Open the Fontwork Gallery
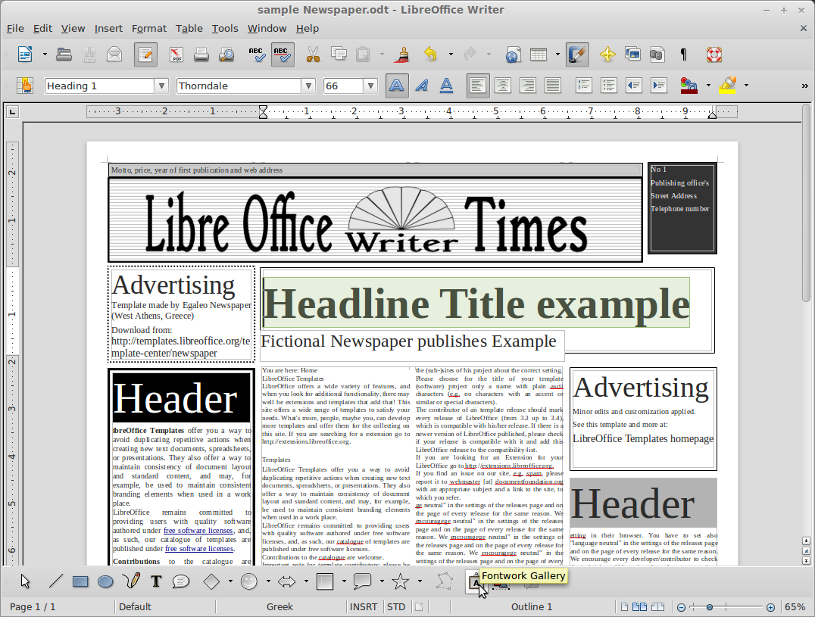Viewport: 815px width, 617px height. click(475, 581)
